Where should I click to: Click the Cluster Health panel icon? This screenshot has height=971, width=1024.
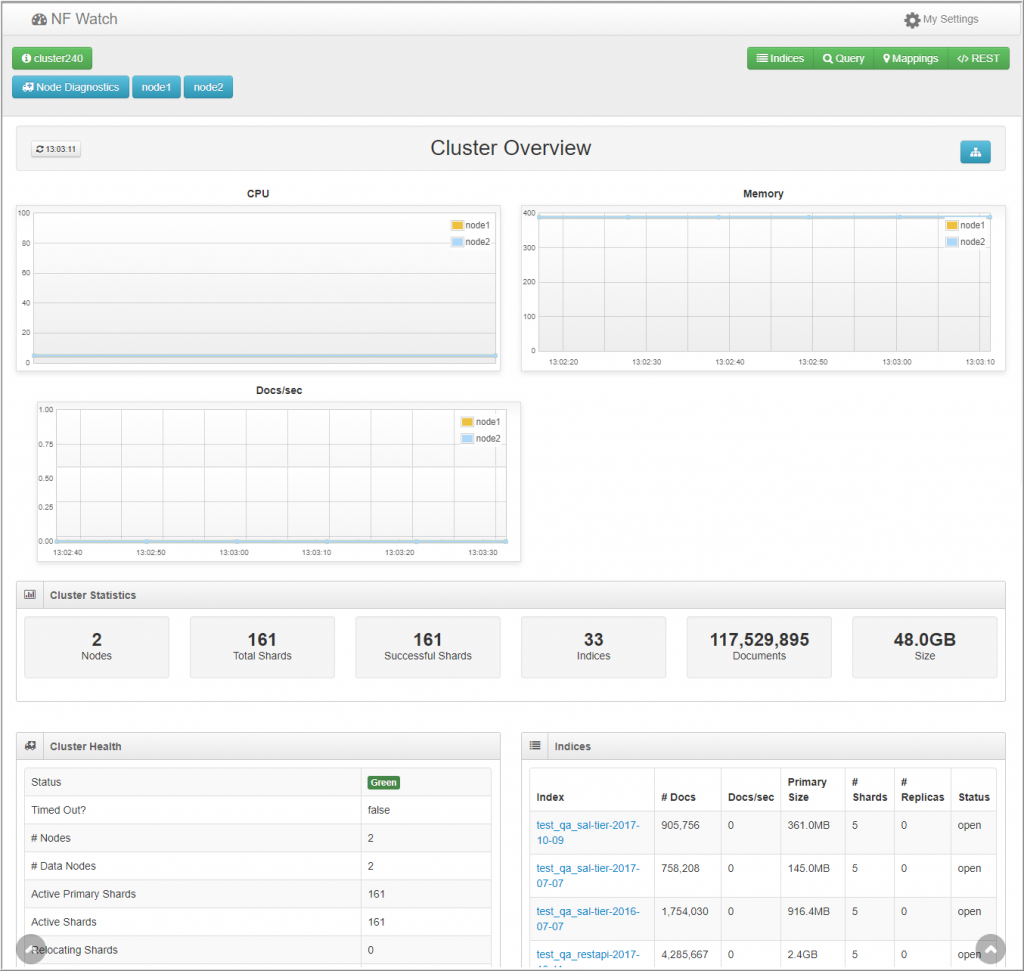pyautogui.click(x=30, y=746)
